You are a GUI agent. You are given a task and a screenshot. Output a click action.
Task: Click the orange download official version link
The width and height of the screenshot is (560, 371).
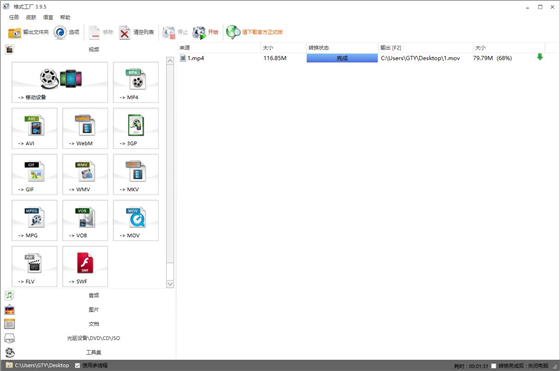point(262,32)
